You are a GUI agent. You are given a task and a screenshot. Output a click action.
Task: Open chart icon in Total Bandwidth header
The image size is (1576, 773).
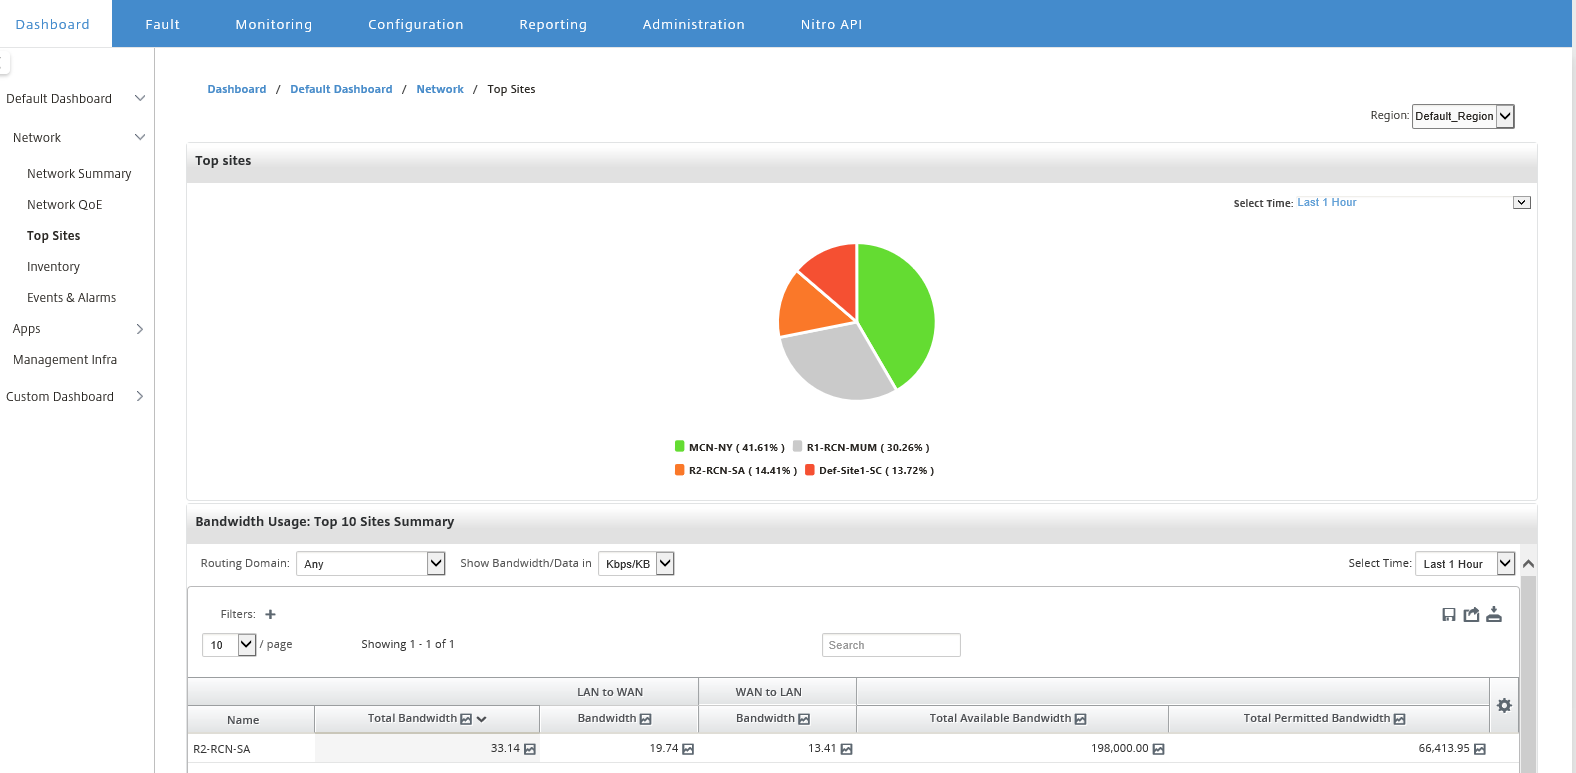coord(466,719)
